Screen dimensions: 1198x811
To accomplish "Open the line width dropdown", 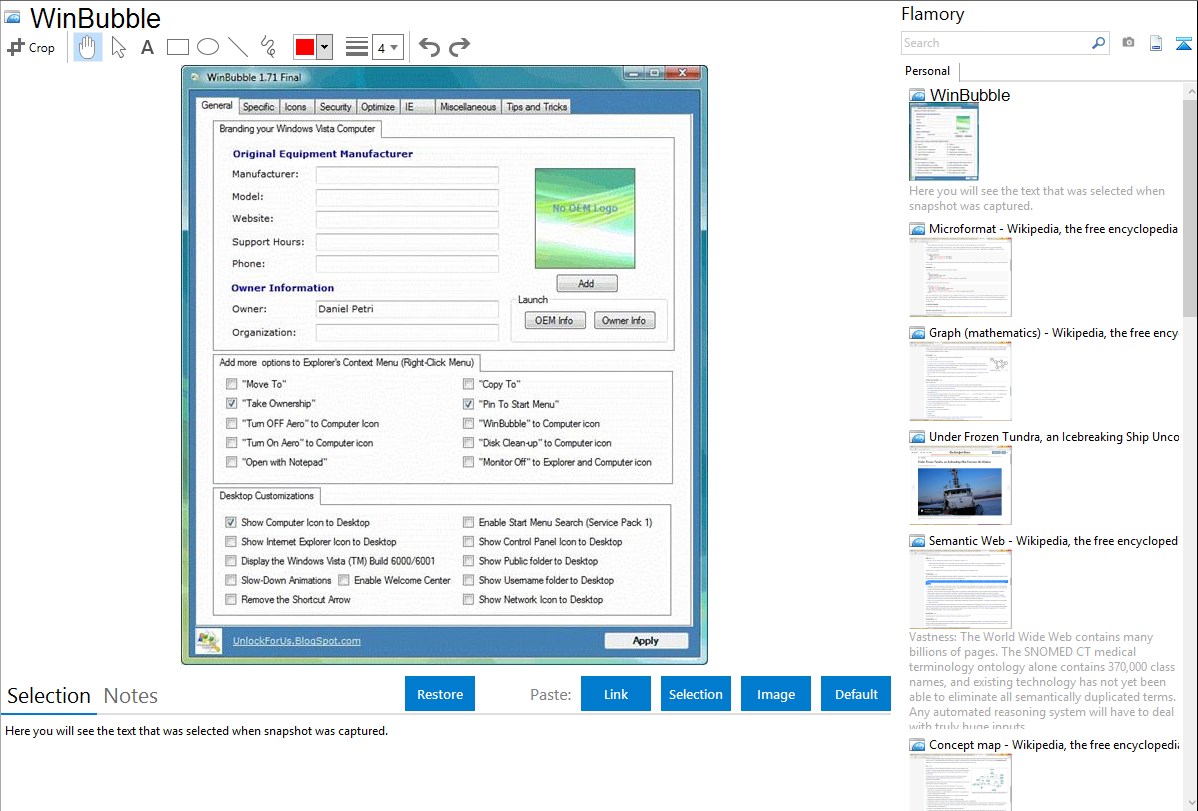I will coord(387,47).
